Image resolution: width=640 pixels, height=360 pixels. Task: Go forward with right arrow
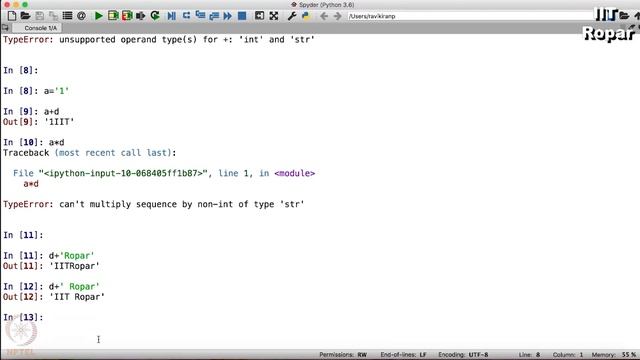[337, 16]
